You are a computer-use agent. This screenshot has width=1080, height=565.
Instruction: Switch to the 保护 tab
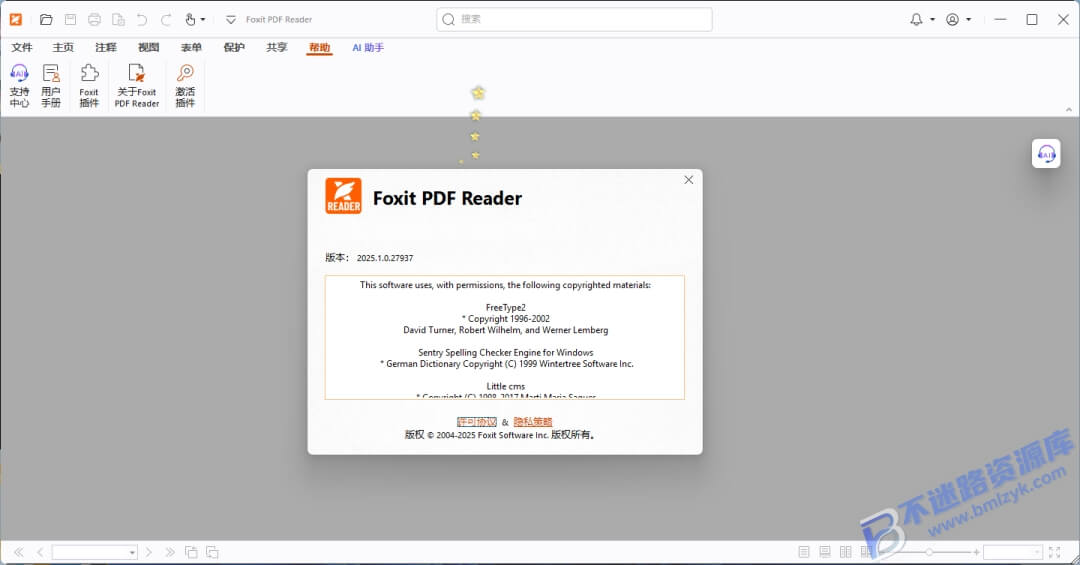pyautogui.click(x=233, y=47)
